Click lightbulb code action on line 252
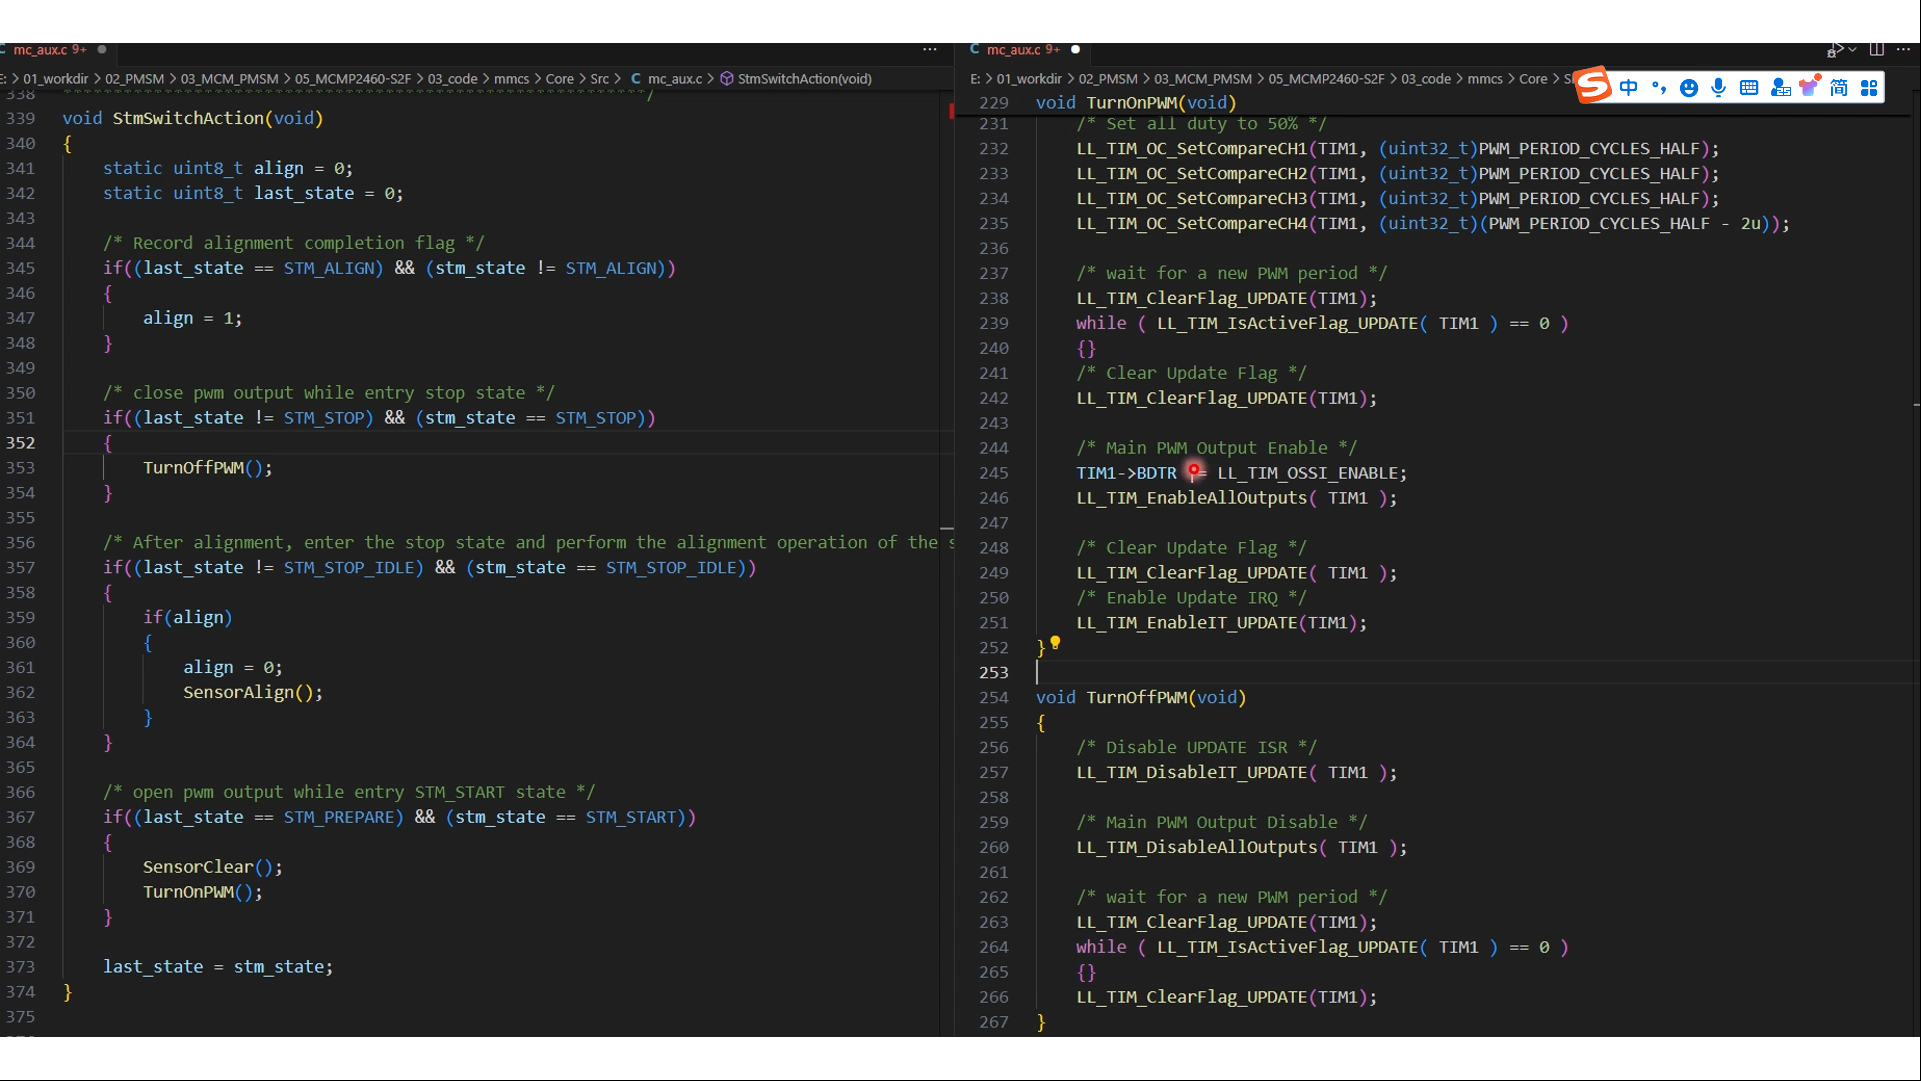1921x1081 pixels. click(x=1055, y=643)
